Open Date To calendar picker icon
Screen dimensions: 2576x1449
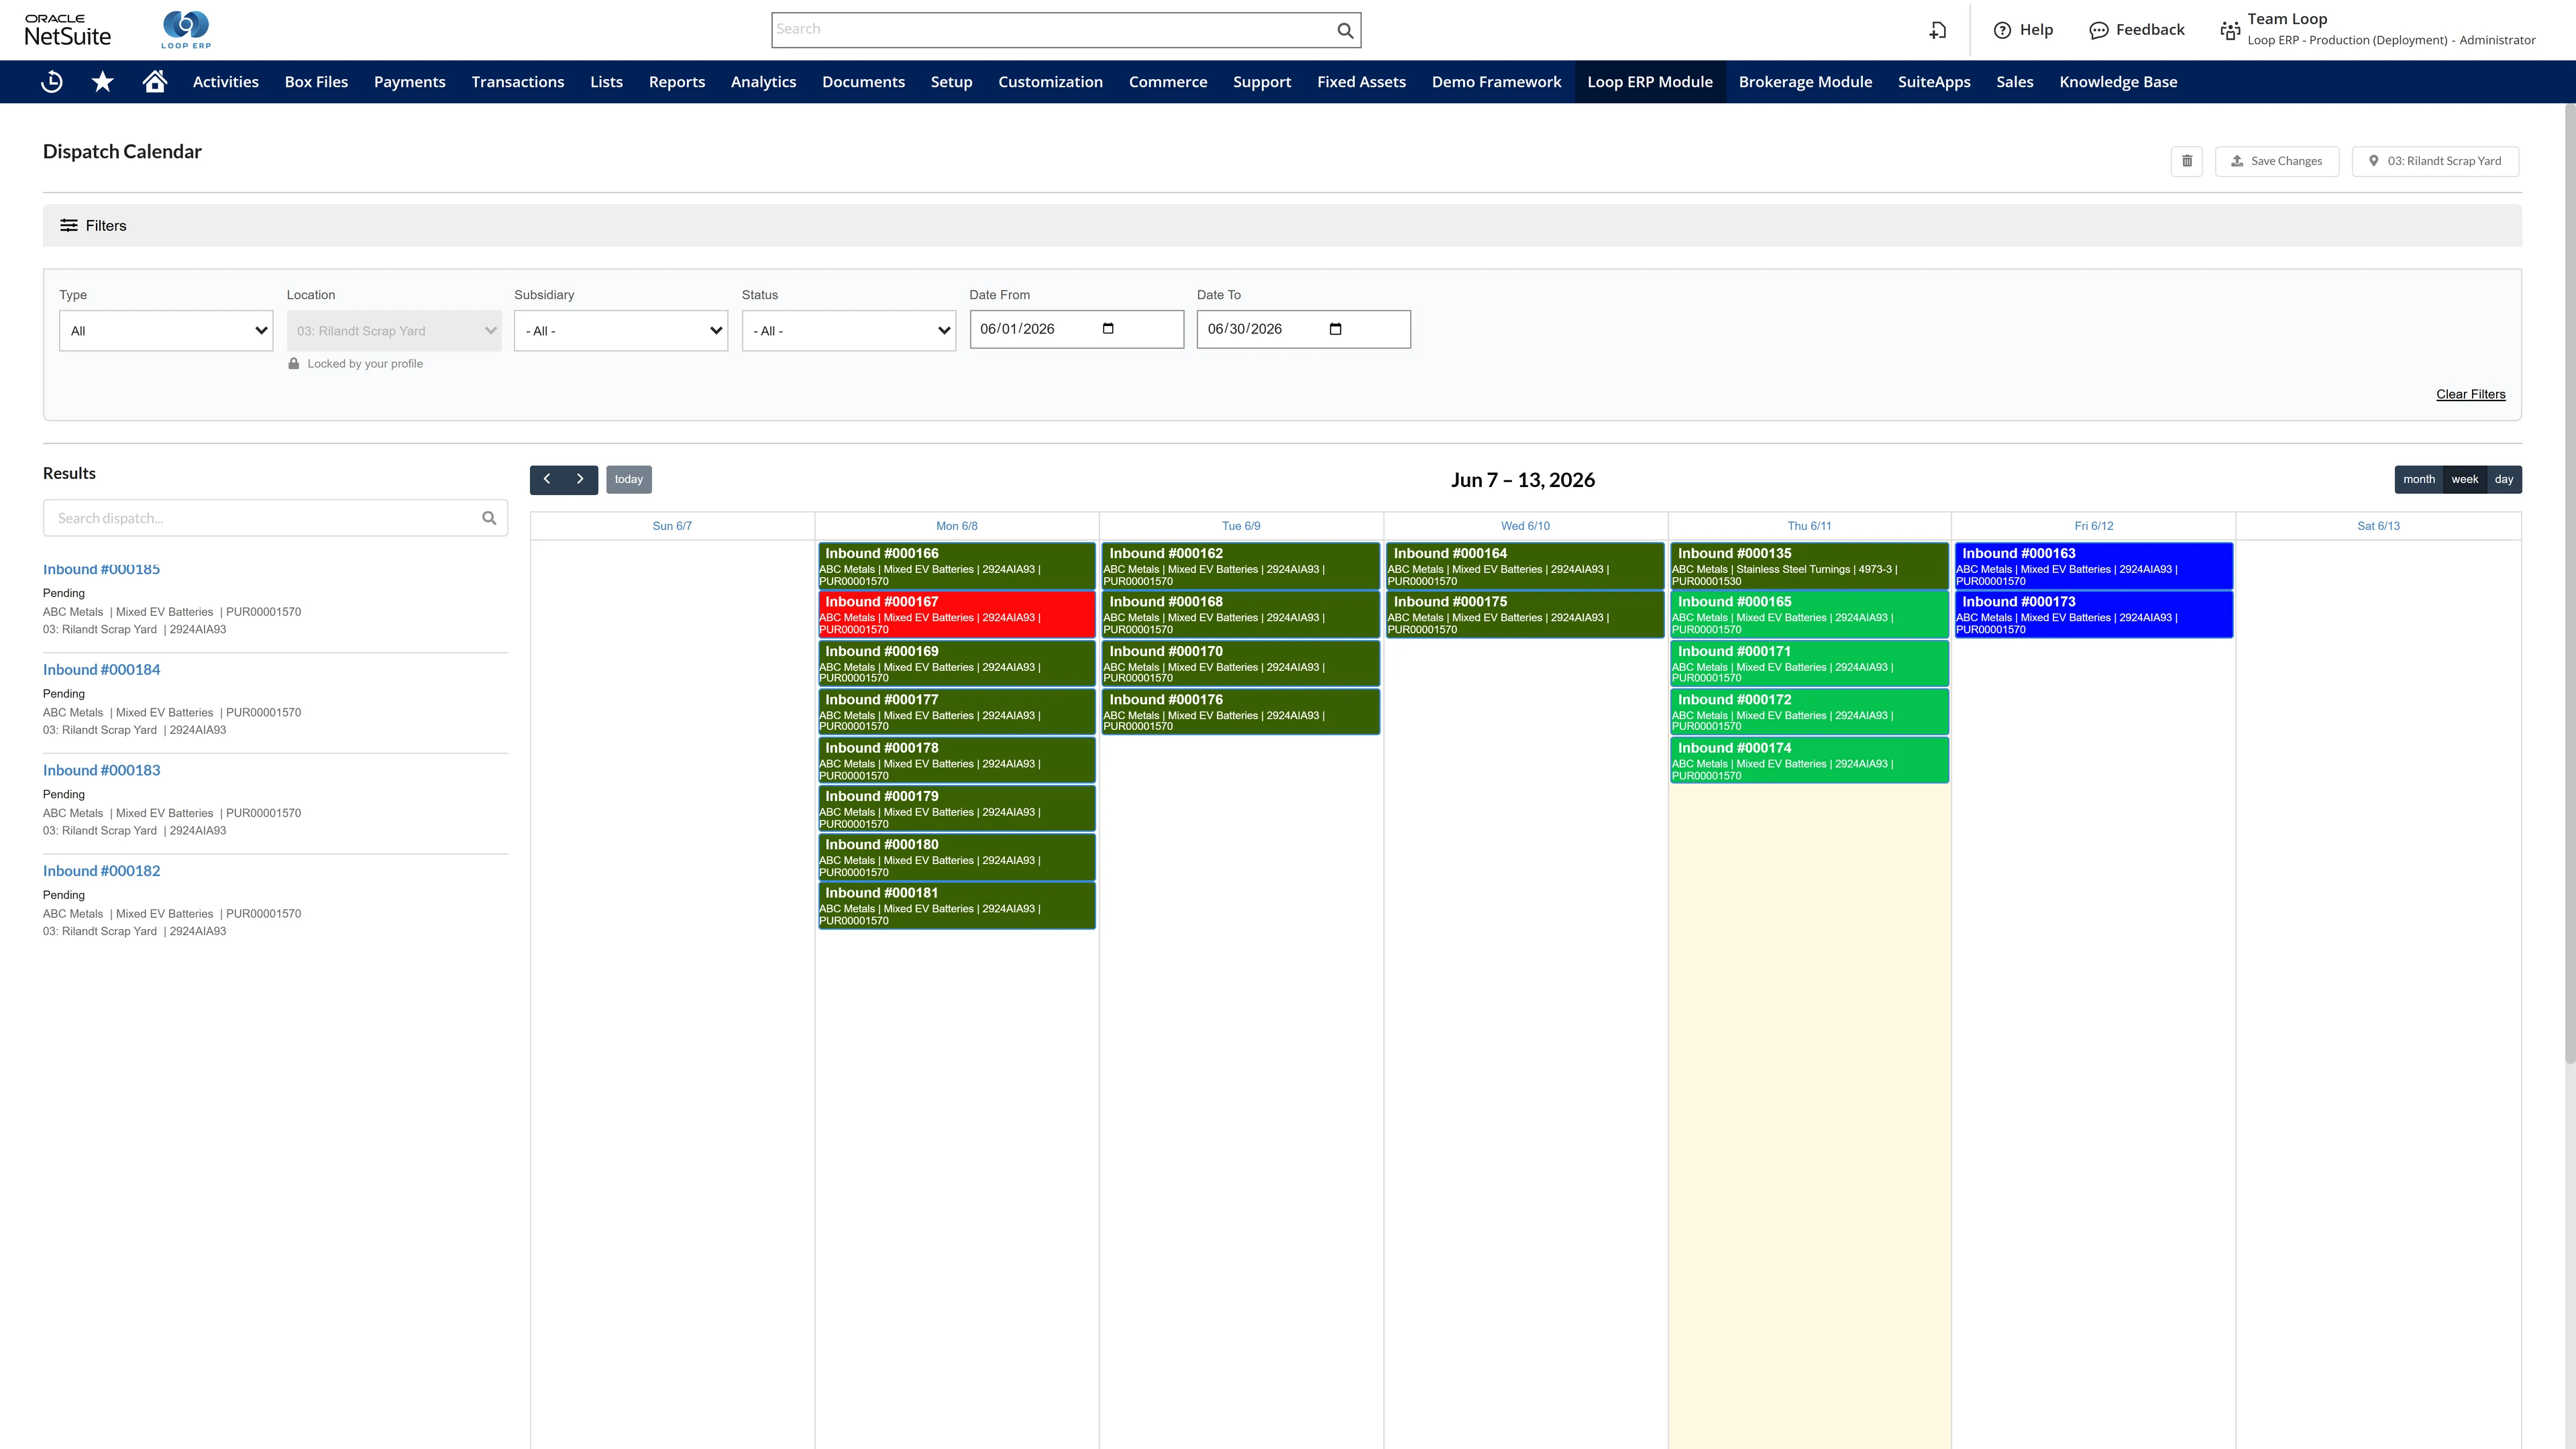[1335, 329]
